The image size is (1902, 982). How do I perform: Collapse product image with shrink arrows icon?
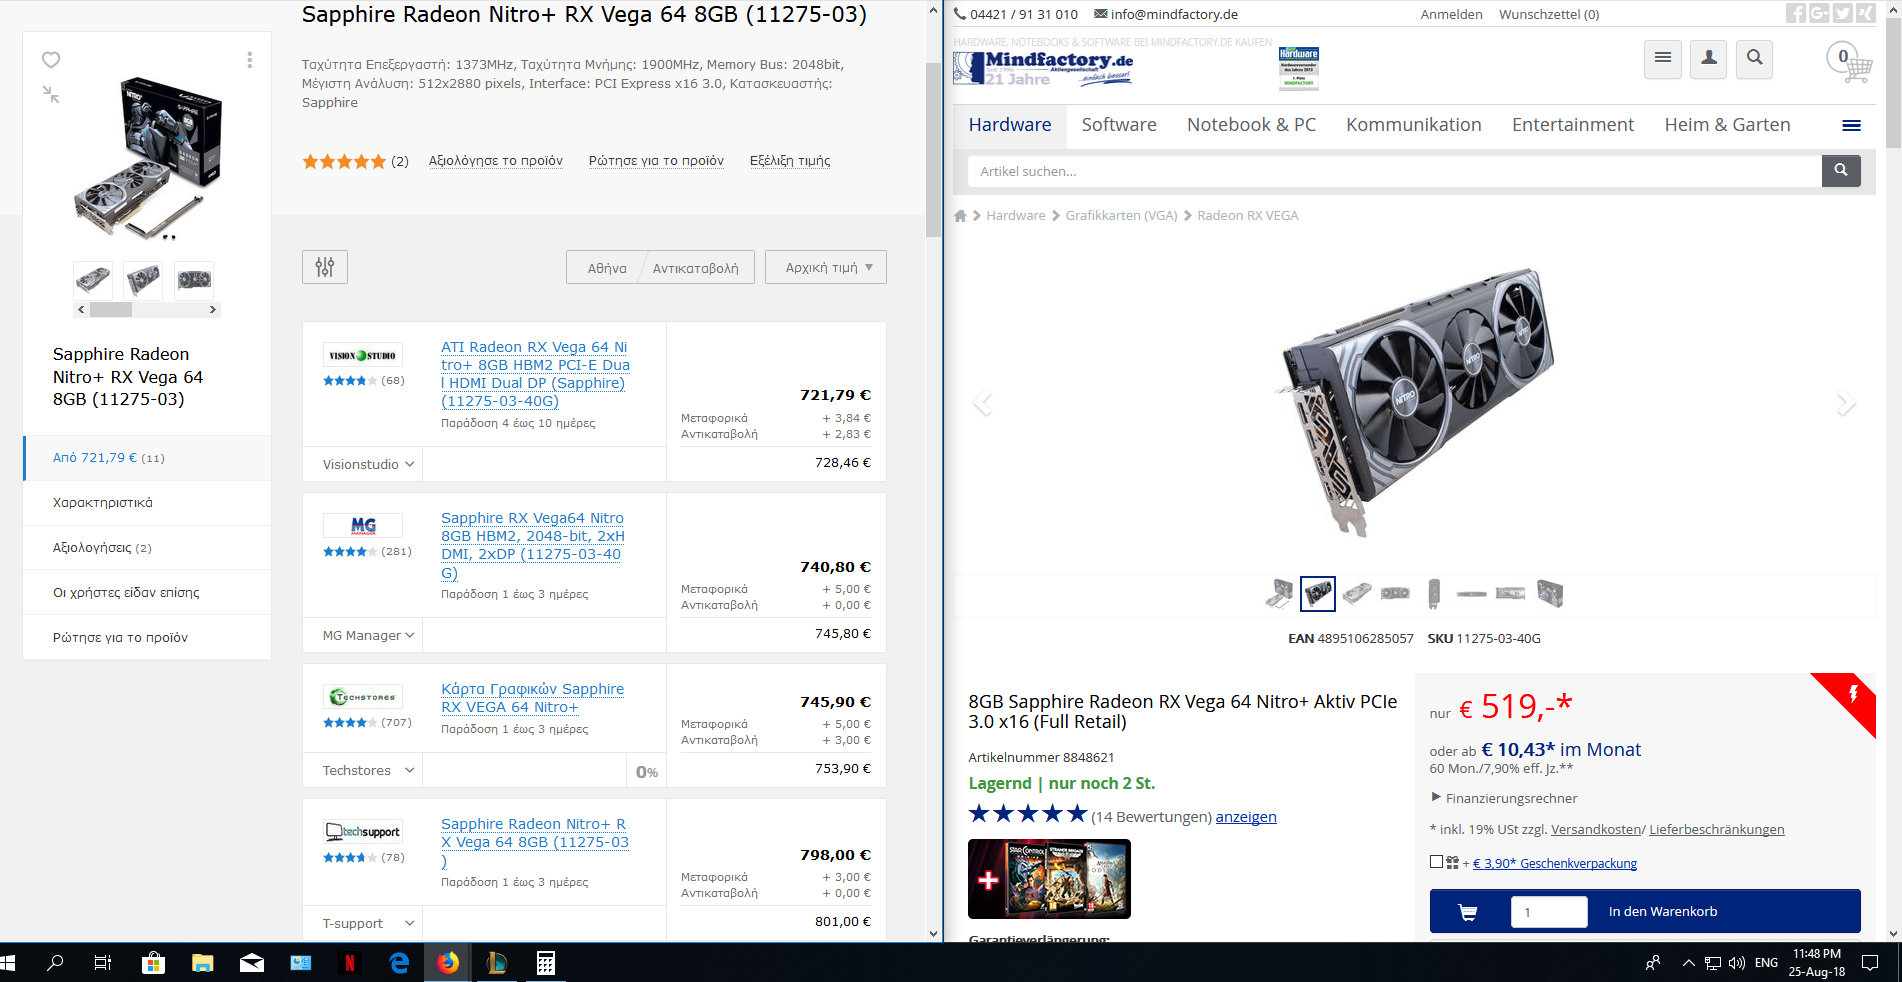point(51,94)
